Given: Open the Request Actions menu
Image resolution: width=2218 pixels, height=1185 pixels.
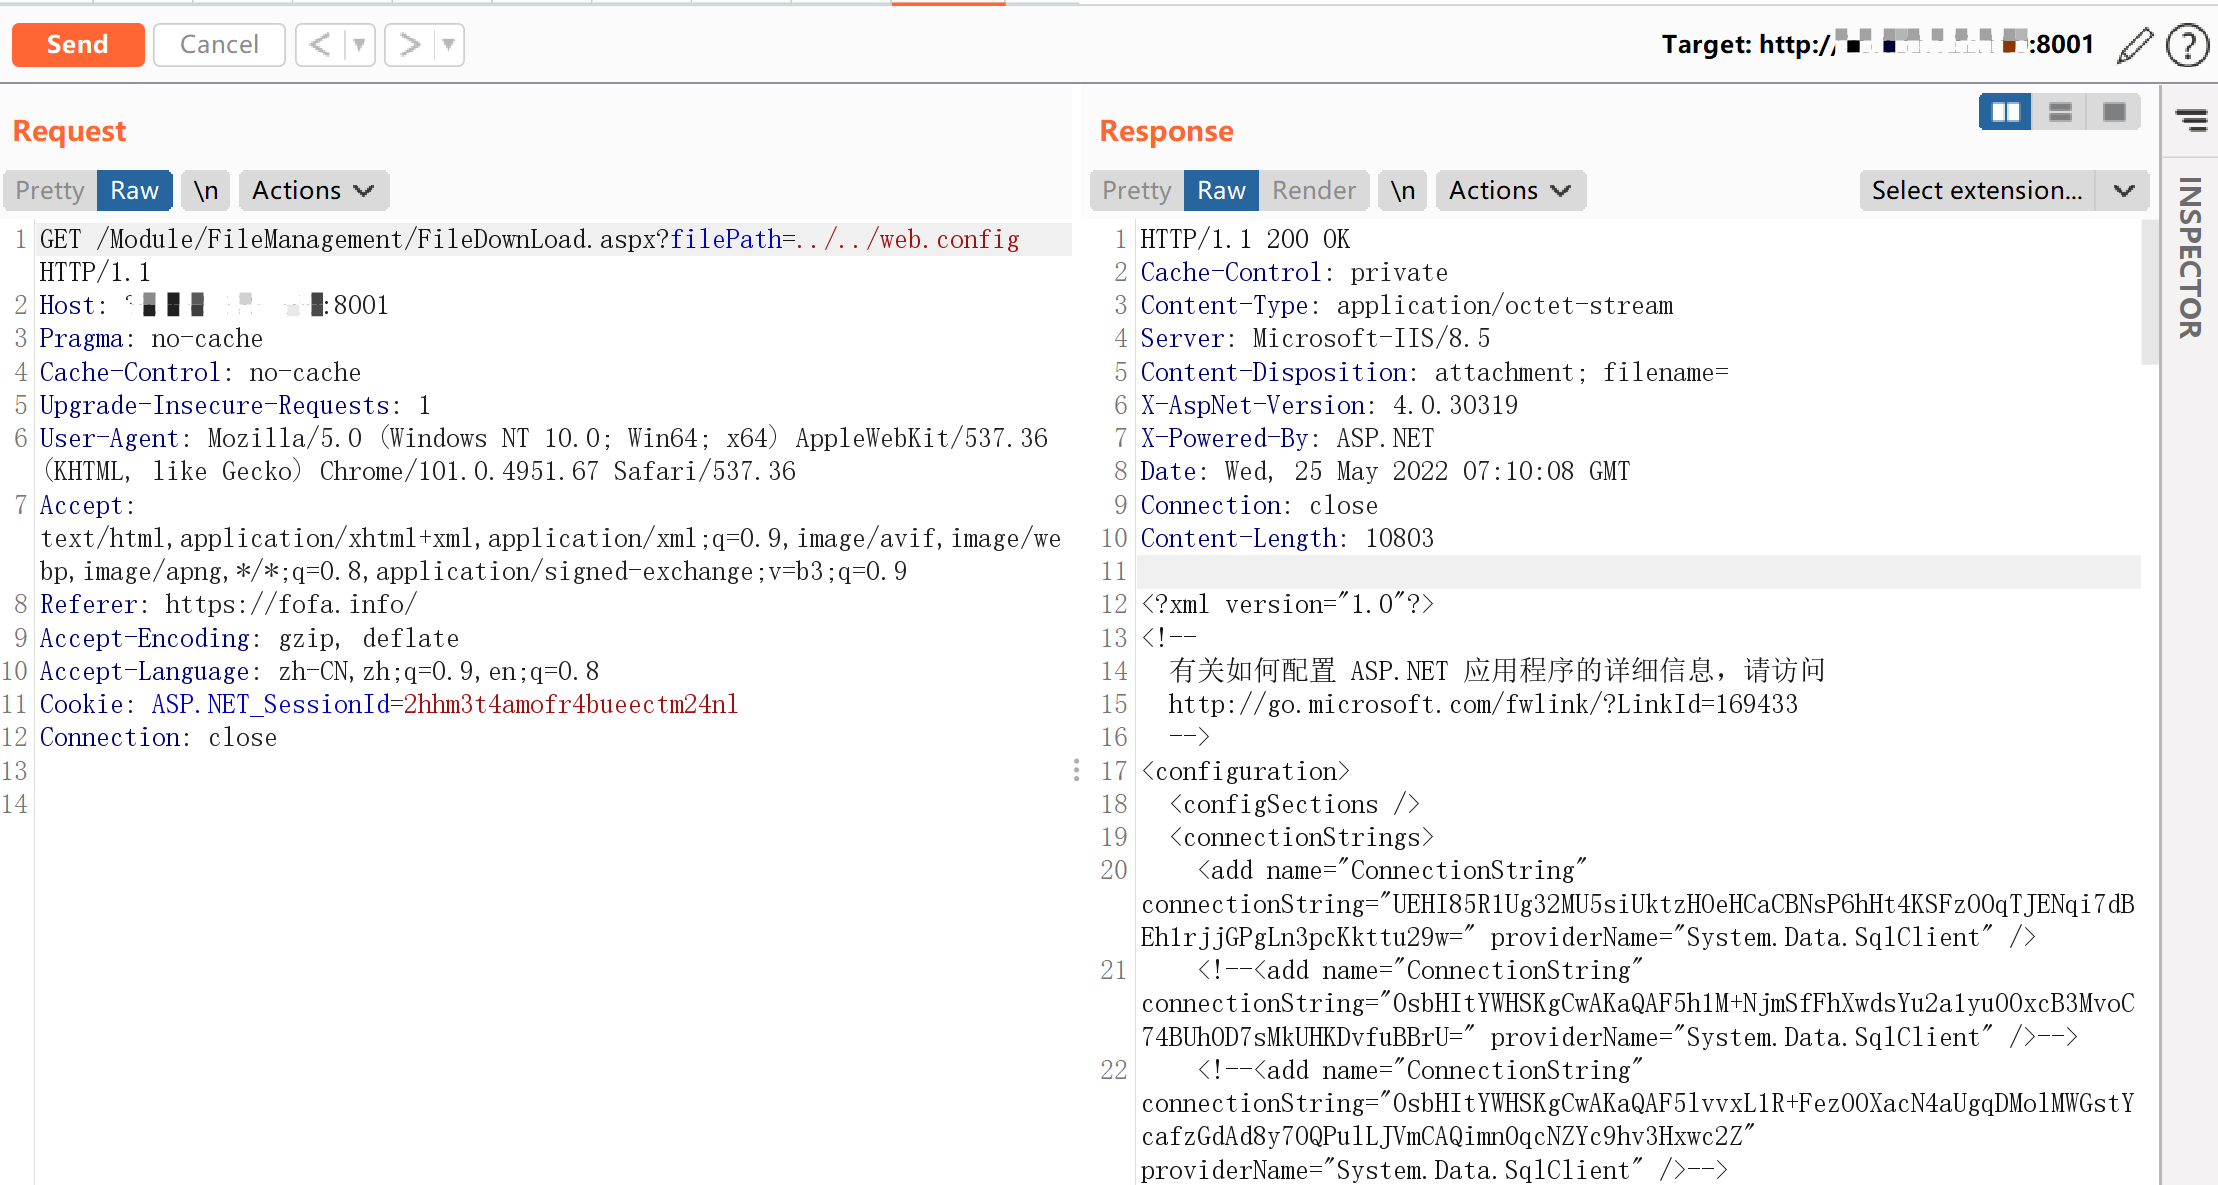Looking at the screenshot, I should tap(313, 190).
